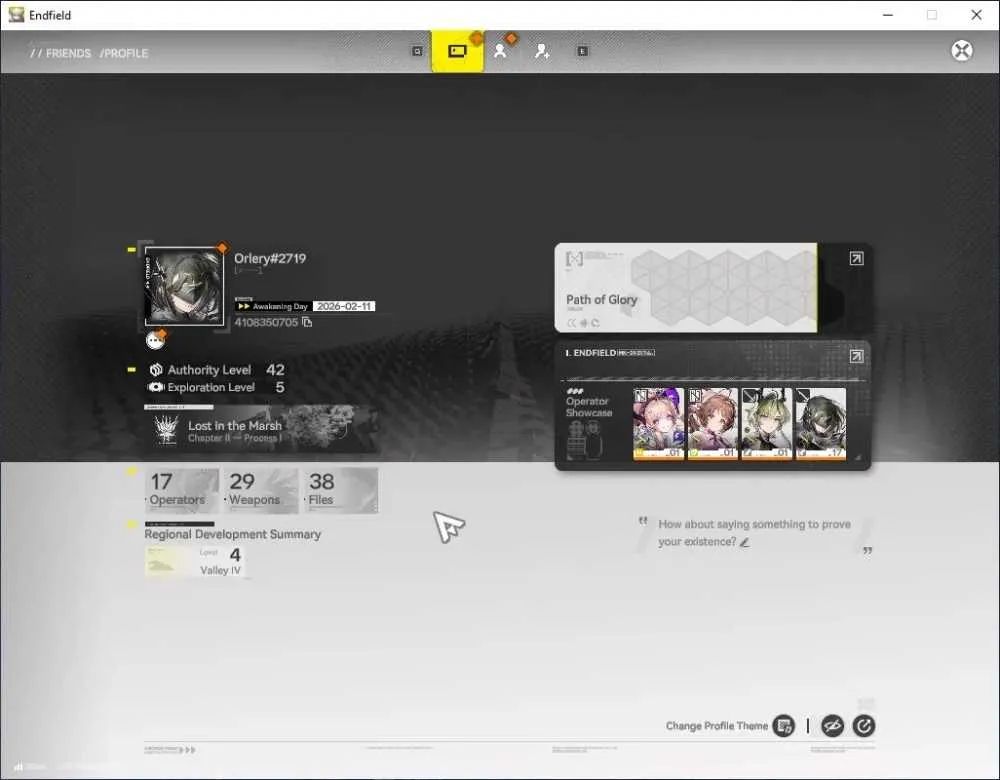Select the brown-haired second showcase operator
The width and height of the screenshot is (1000, 780).
(x=712, y=423)
